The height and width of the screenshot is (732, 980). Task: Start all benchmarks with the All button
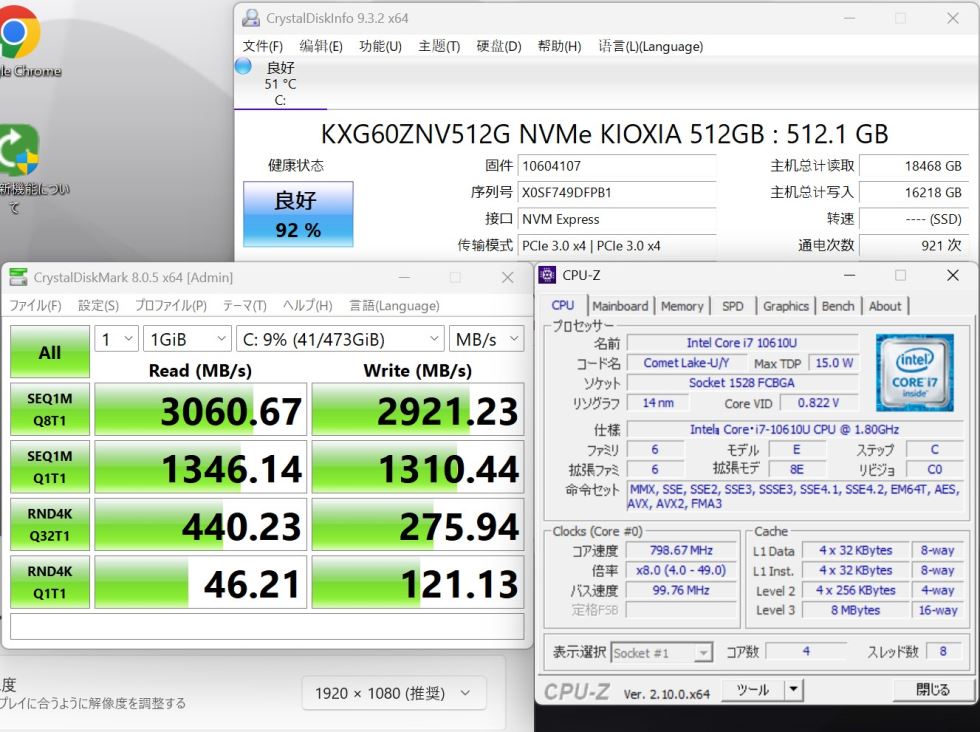50,352
